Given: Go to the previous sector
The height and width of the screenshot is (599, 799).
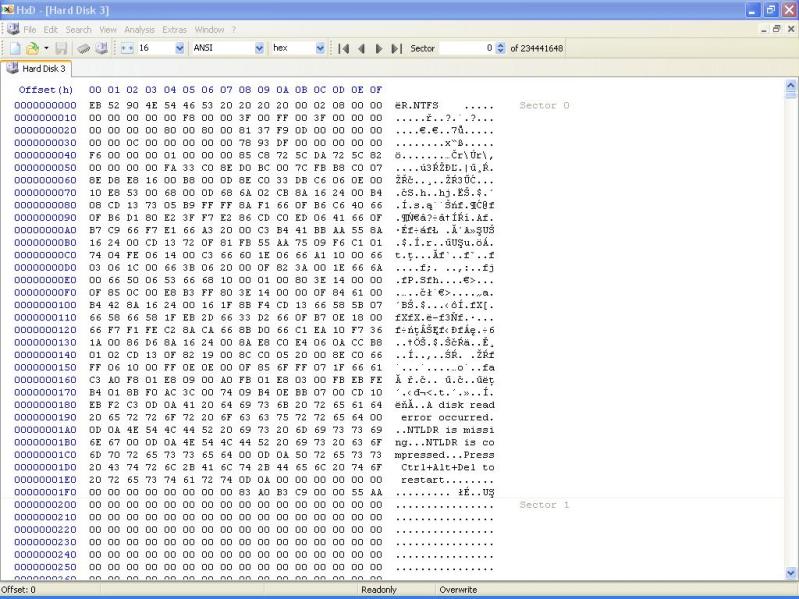Looking at the screenshot, I should (x=362, y=48).
